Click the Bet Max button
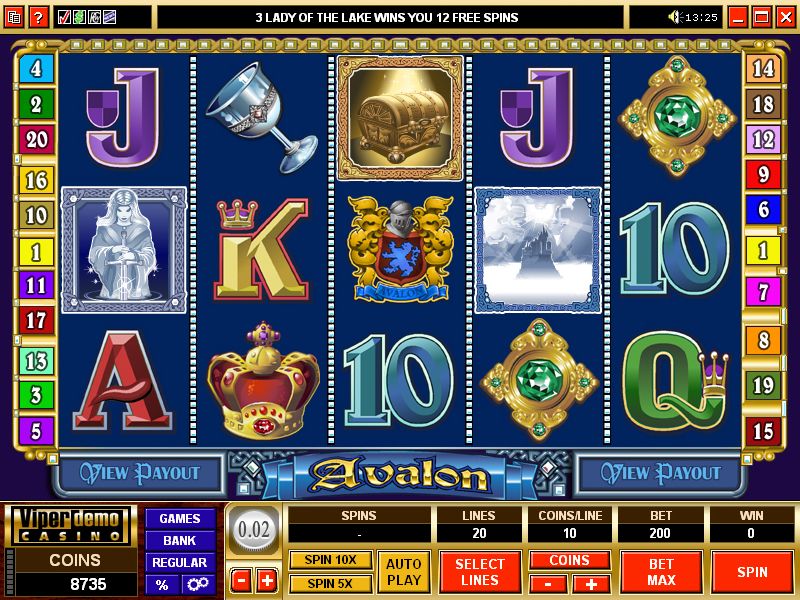 coord(661,572)
